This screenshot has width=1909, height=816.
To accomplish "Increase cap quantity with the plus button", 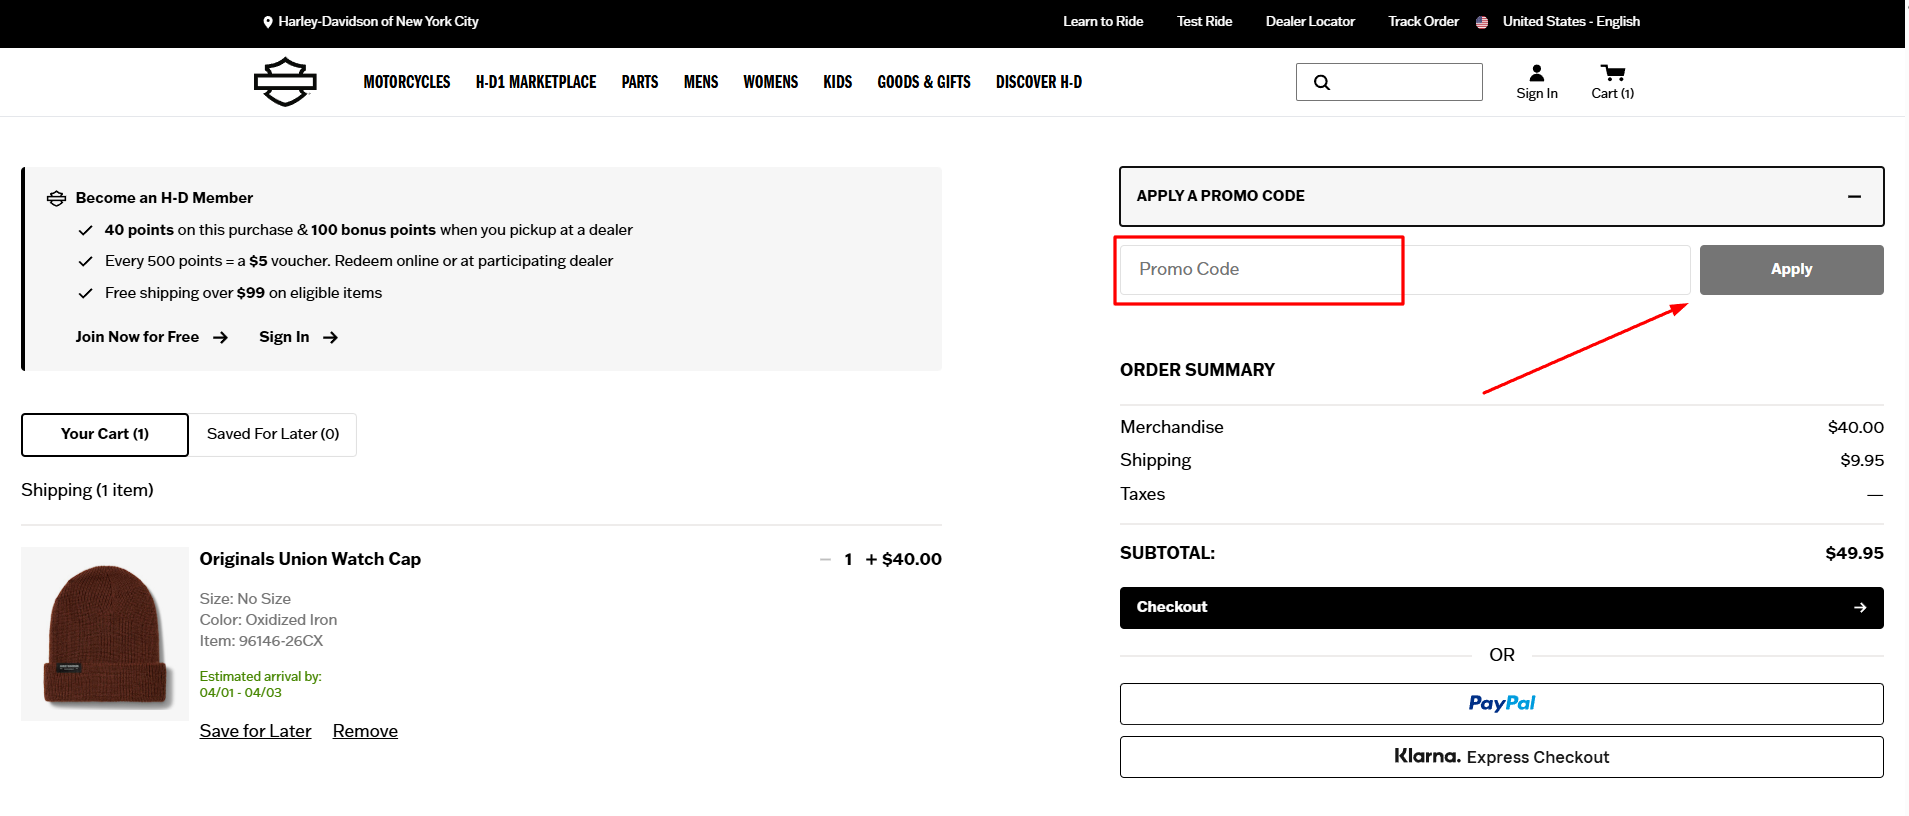I will coord(871,560).
